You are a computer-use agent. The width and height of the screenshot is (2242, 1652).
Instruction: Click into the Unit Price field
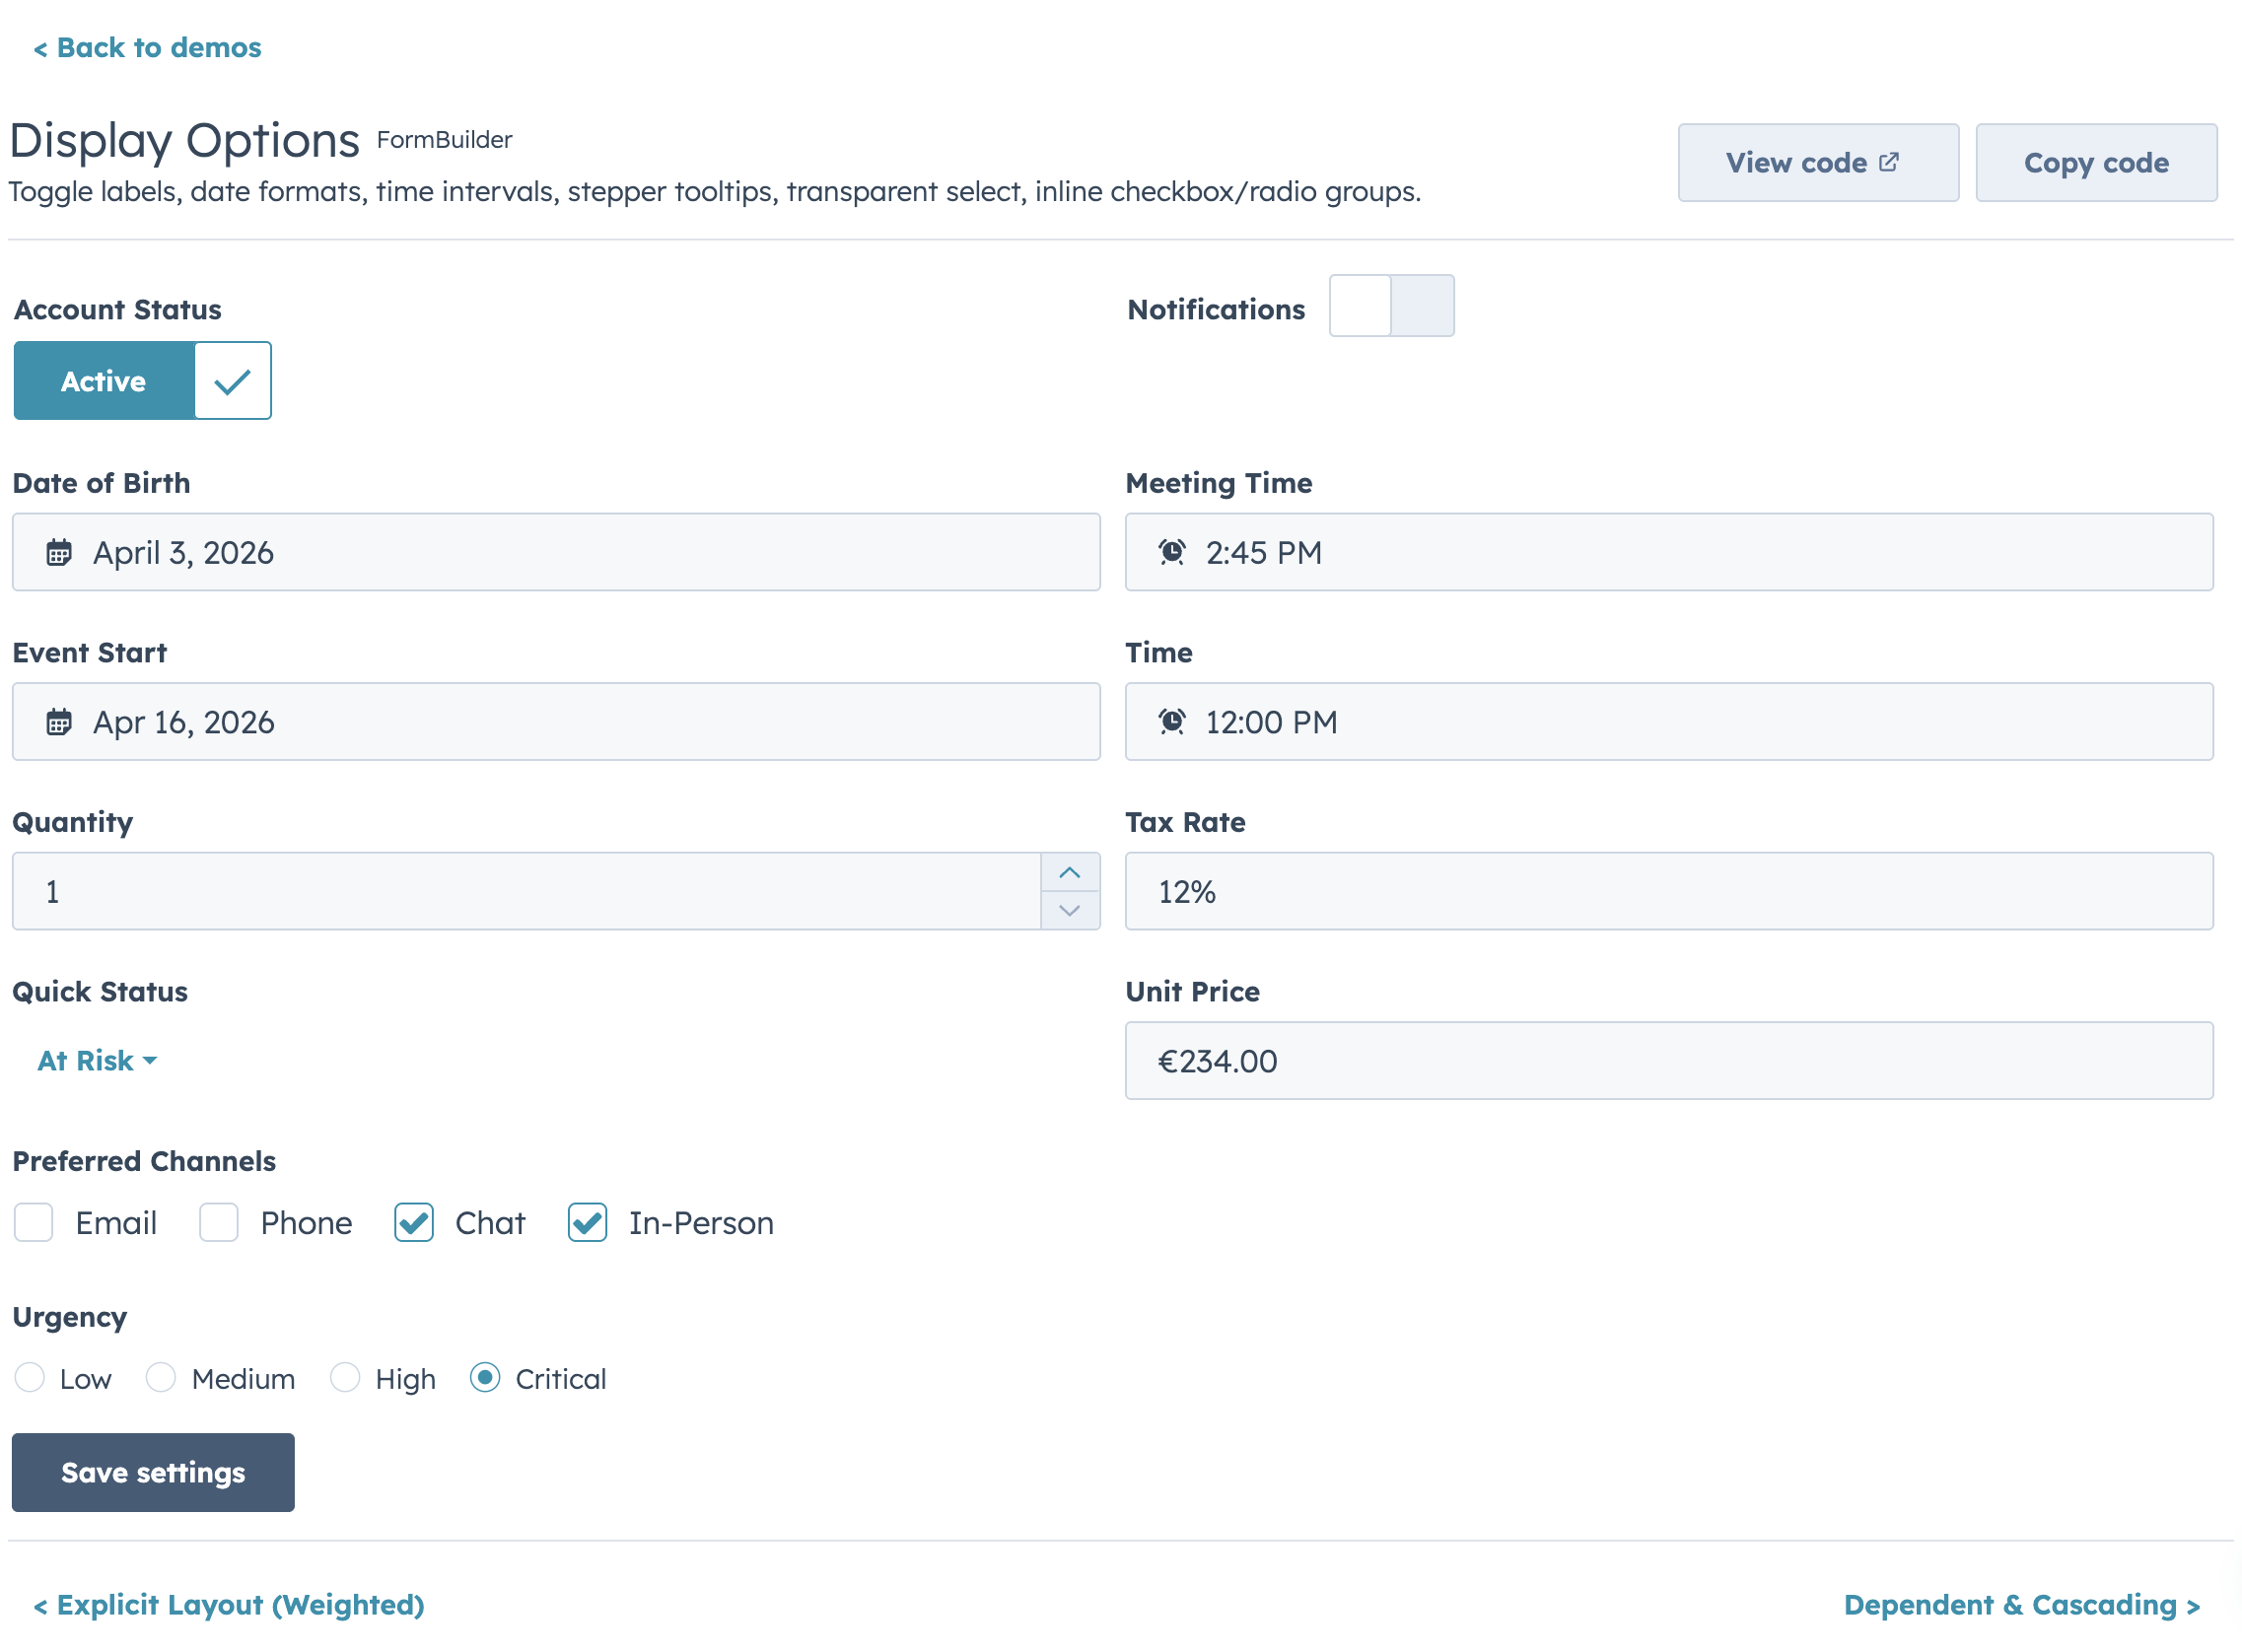[x=1667, y=1060]
